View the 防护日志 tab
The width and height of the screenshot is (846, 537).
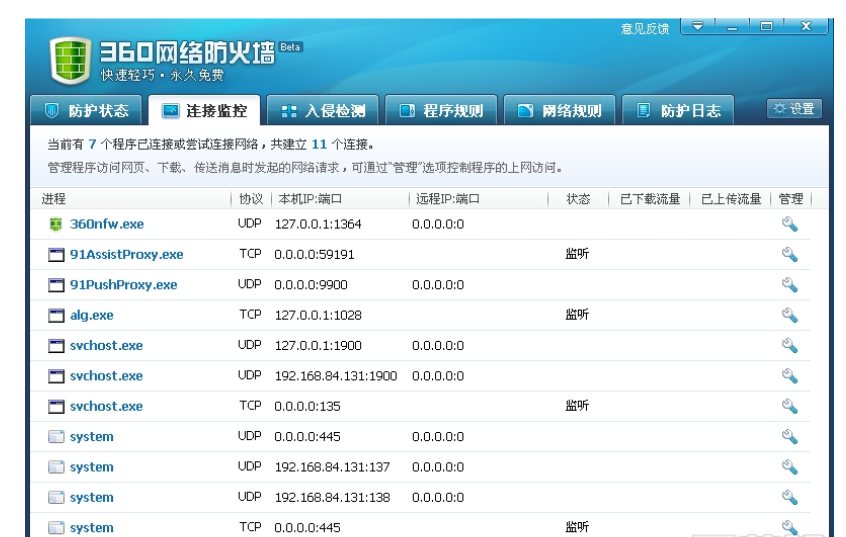[678, 111]
